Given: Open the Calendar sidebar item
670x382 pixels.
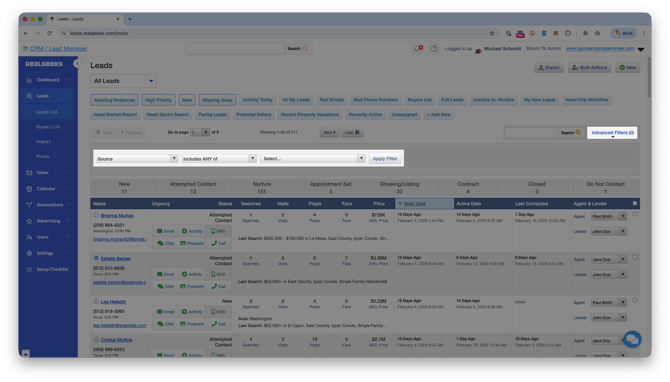Looking at the screenshot, I should pos(48,189).
